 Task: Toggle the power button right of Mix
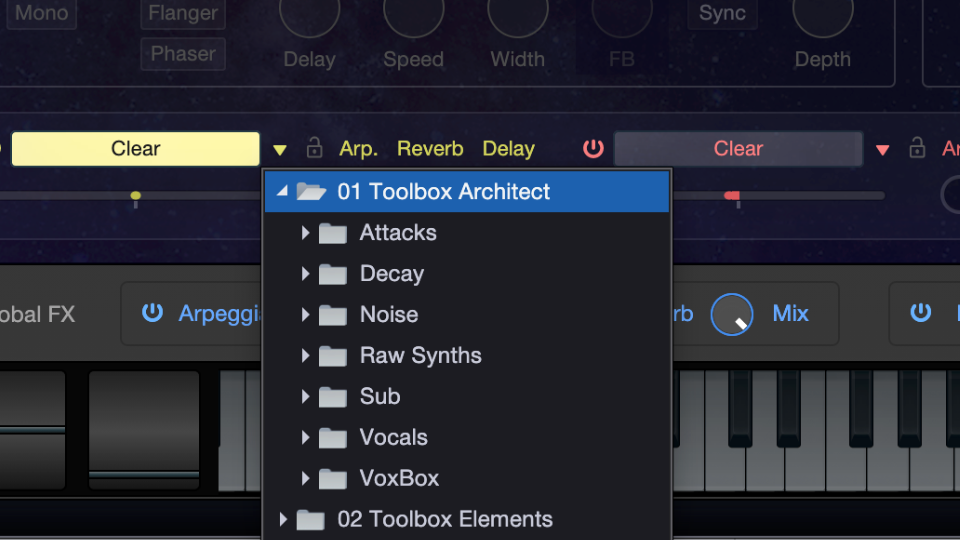[920, 313]
